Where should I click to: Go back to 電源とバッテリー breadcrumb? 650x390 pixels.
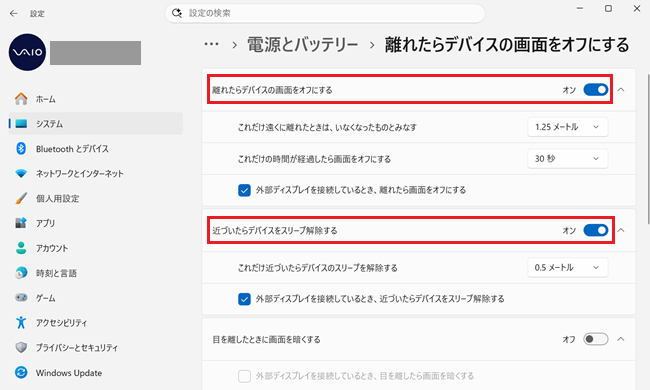(x=303, y=44)
